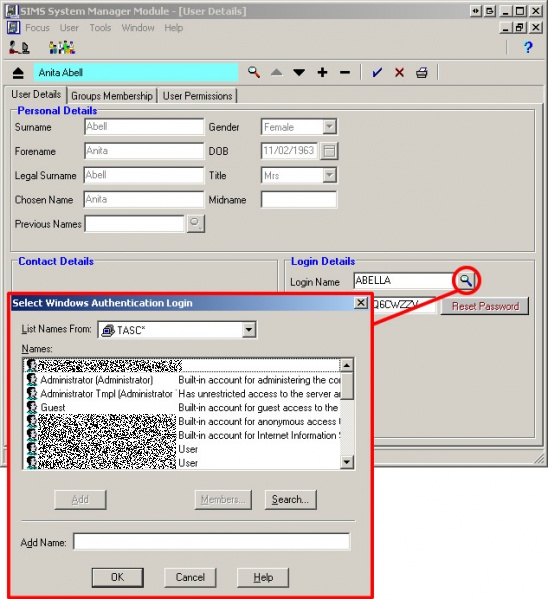Click the Login Name lookup magnifier icon
The image size is (548, 599).
[x=465, y=280]
